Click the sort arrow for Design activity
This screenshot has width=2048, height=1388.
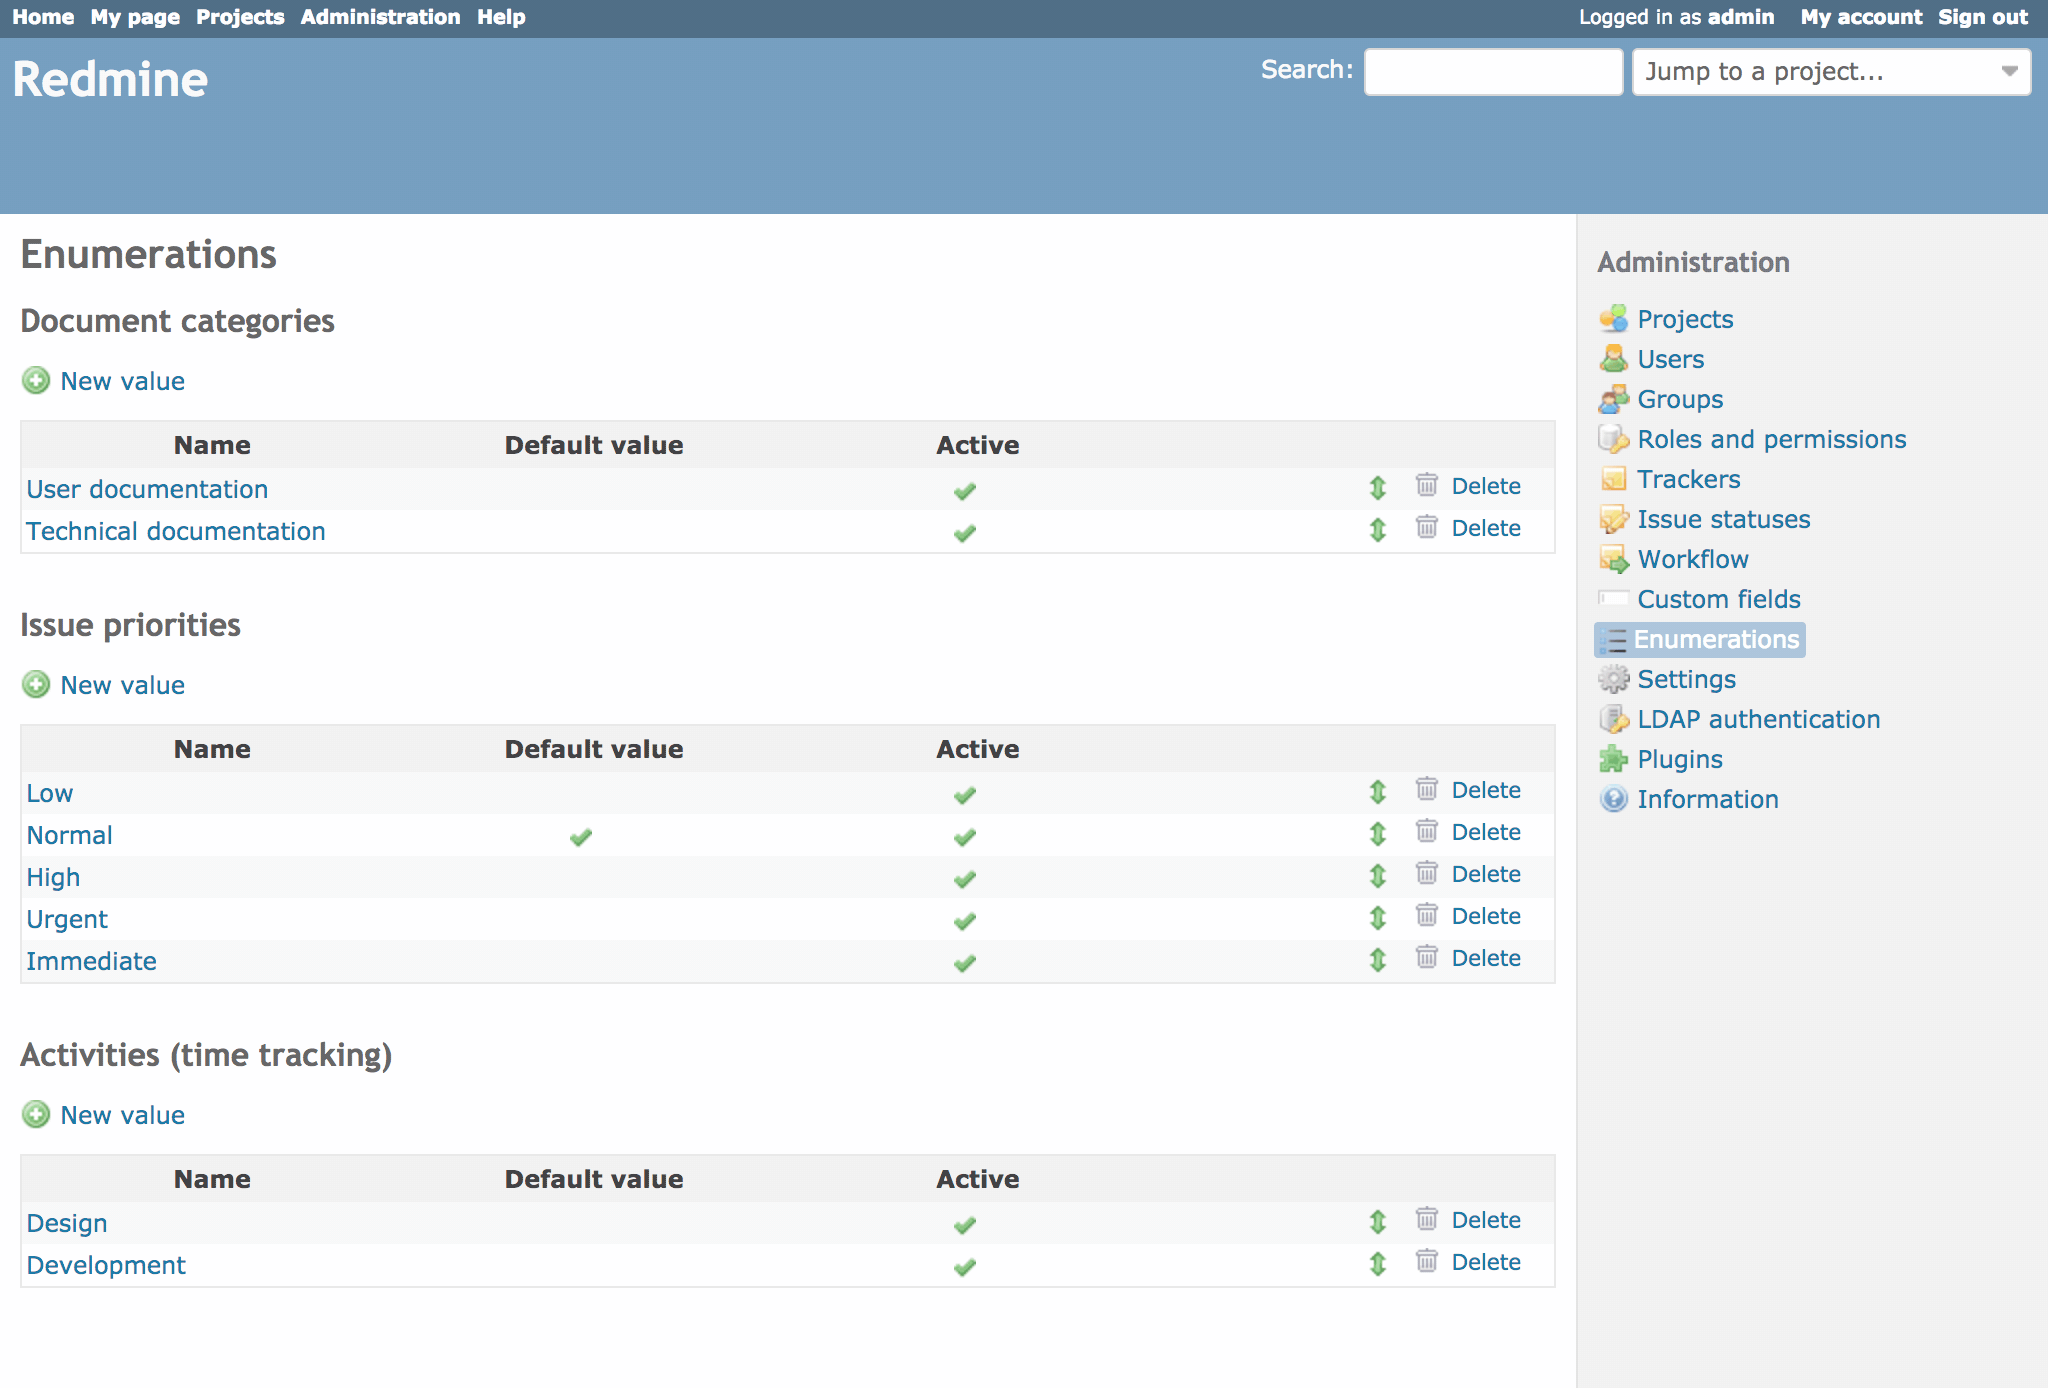point(1378,1221)
